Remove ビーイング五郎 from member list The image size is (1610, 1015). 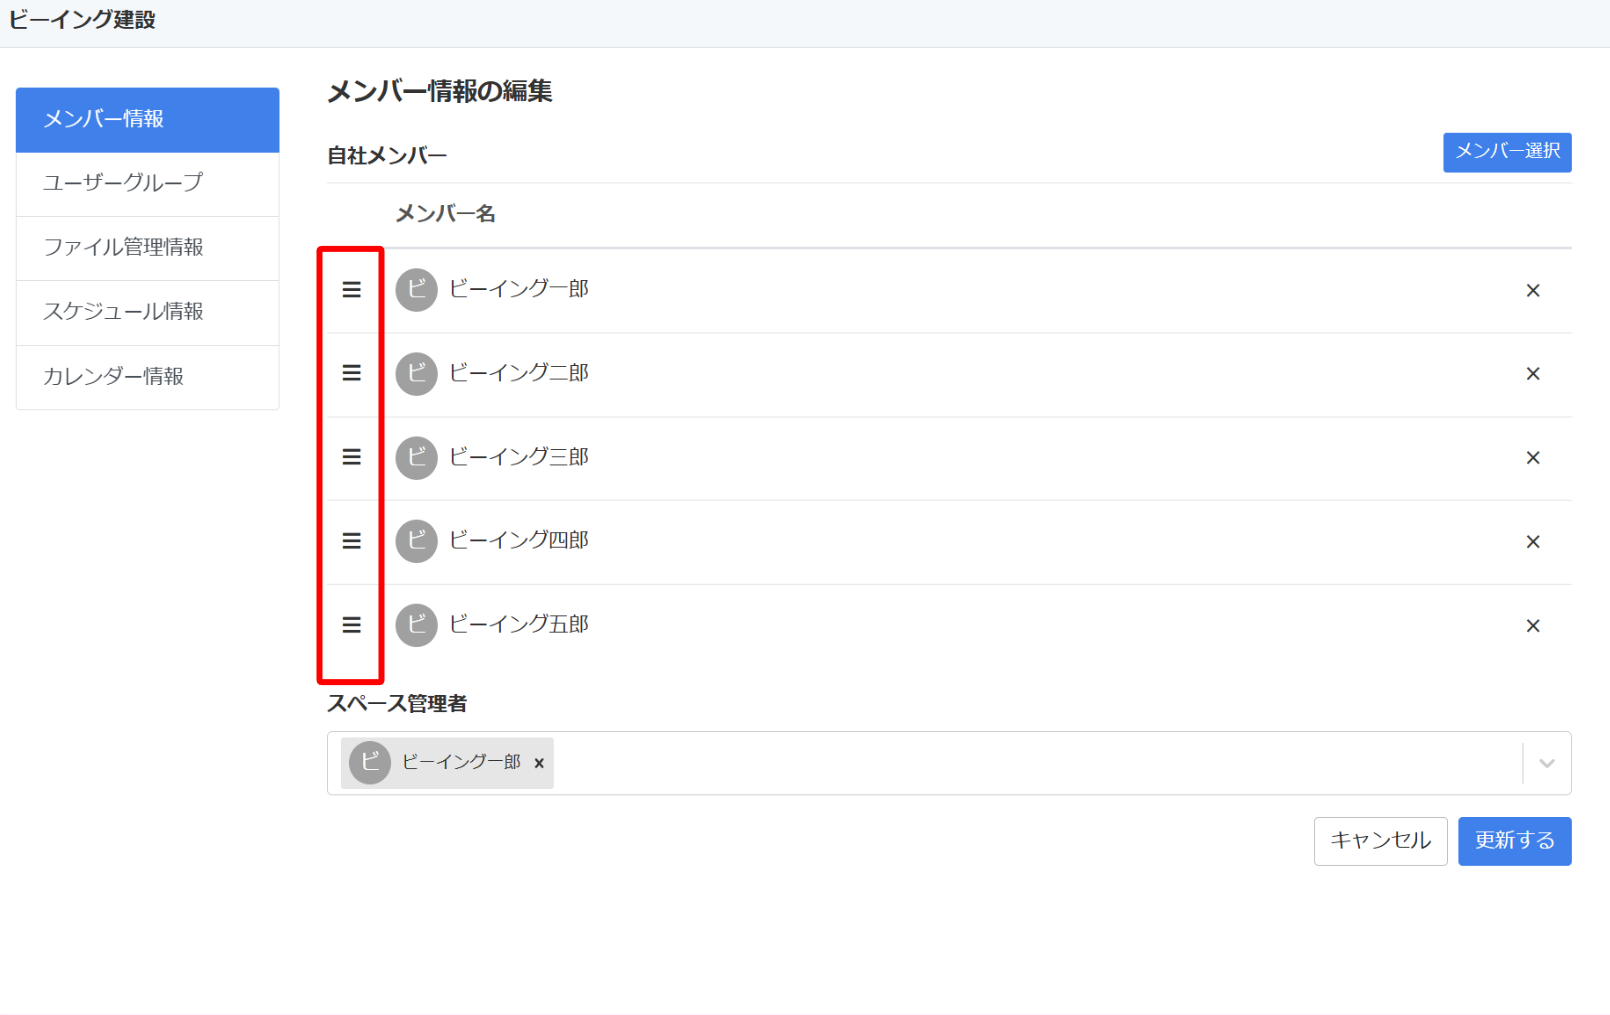click(1532, 626)
